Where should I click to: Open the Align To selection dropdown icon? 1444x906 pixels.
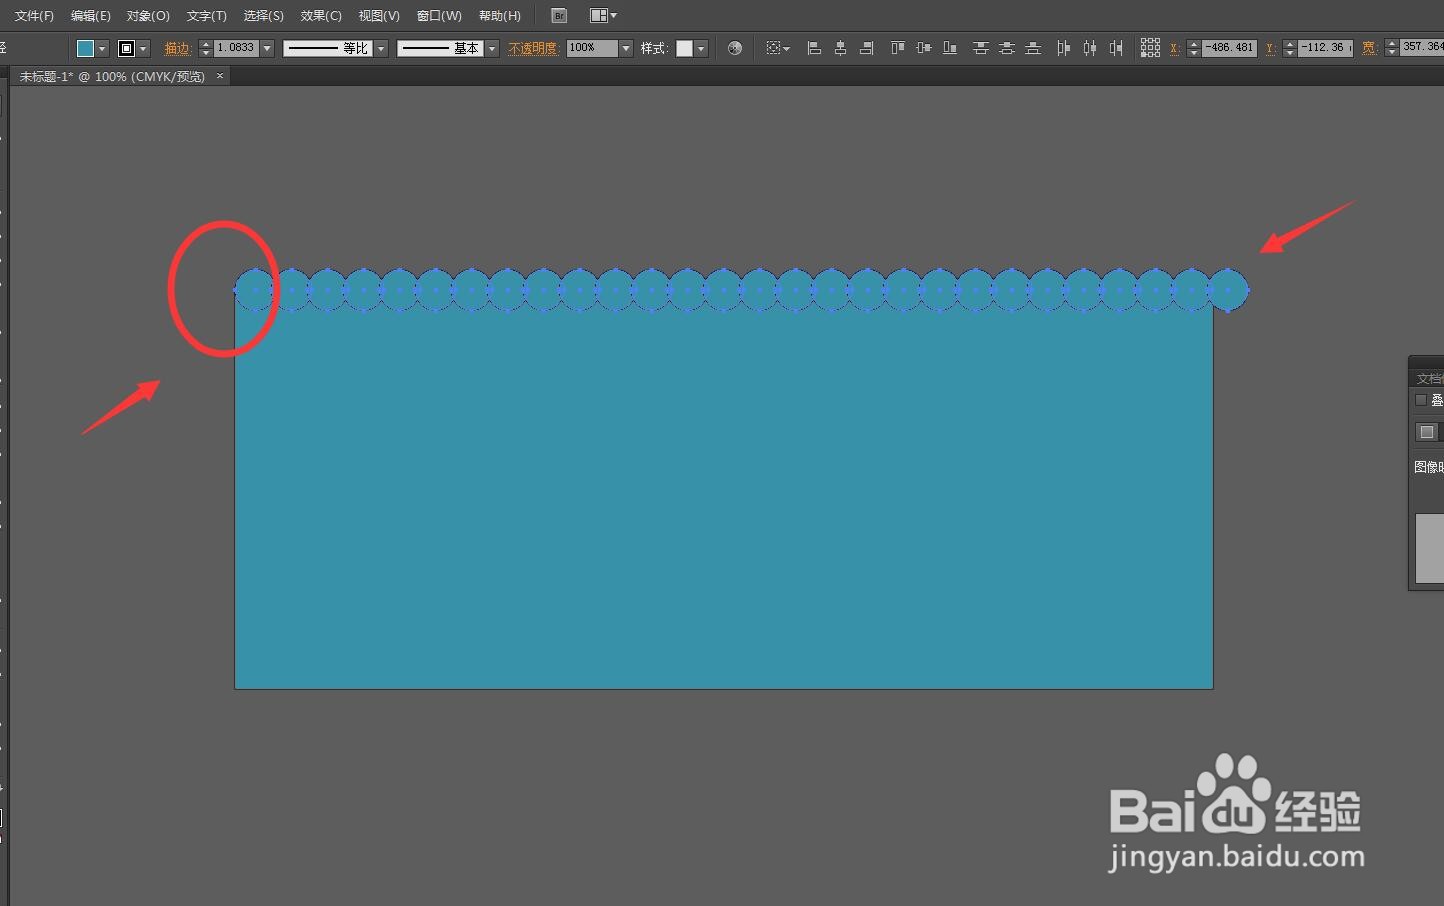(x=777, y=48)
